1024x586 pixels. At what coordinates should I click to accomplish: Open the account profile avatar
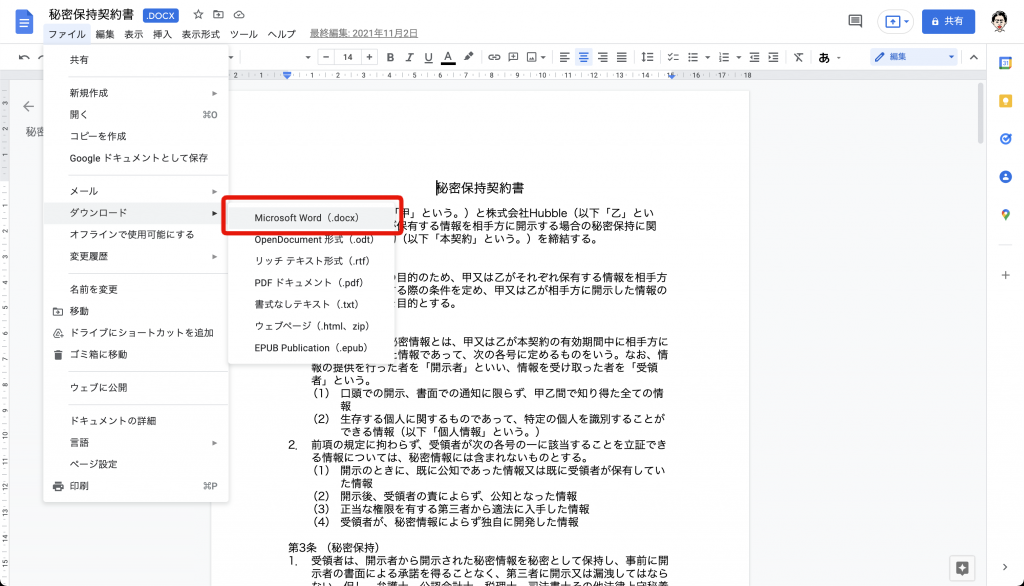999,22
